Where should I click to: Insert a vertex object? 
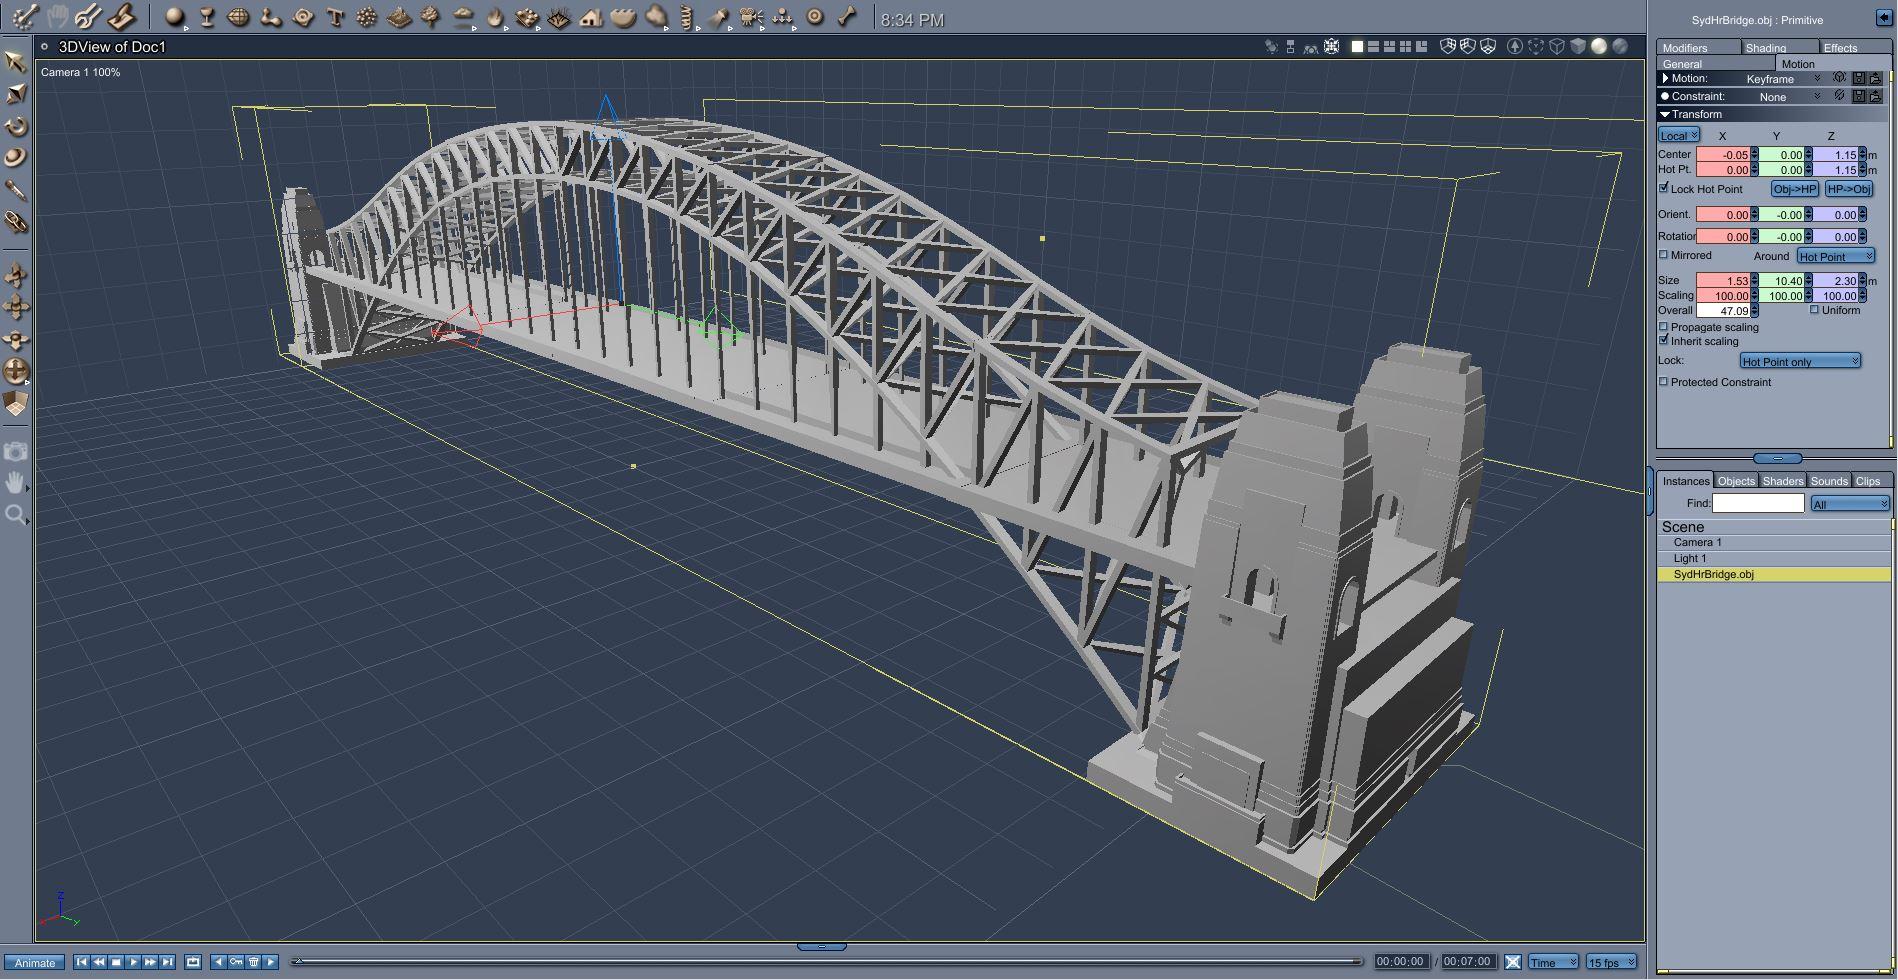tap(239, 17)
